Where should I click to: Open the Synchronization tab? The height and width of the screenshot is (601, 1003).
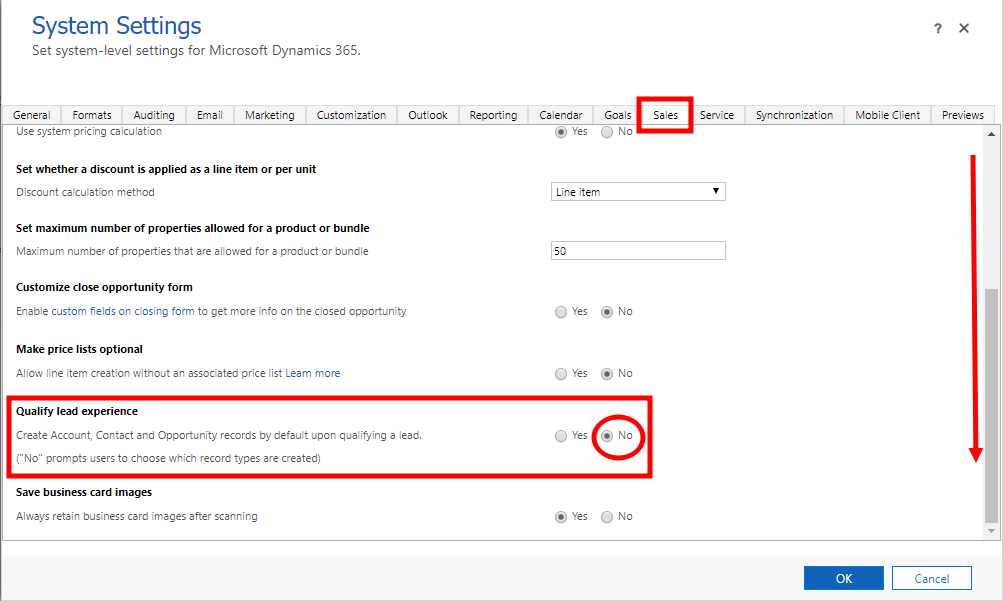tap(794, 115)
